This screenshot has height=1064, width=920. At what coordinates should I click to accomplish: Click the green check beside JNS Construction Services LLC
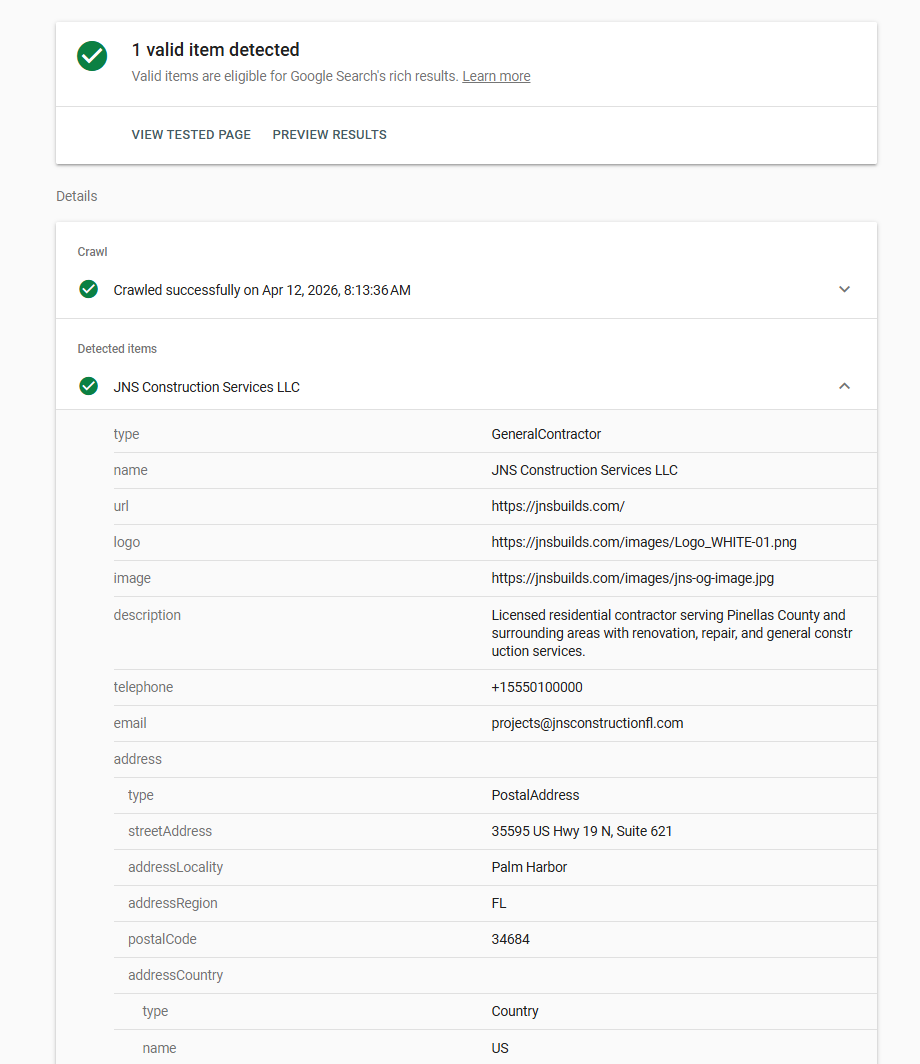coord(88,386)
